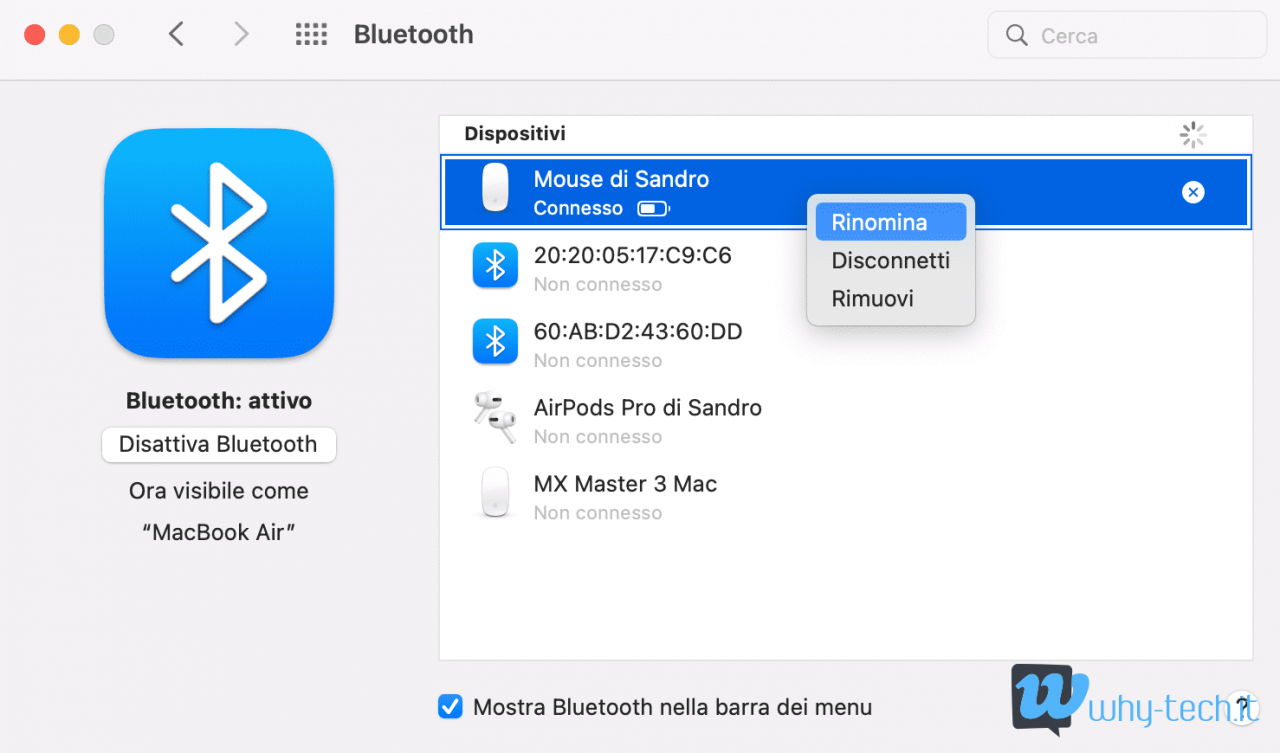Select MX Master 3 Mac device
The image size is (1280, 753).
pos(846,496)
